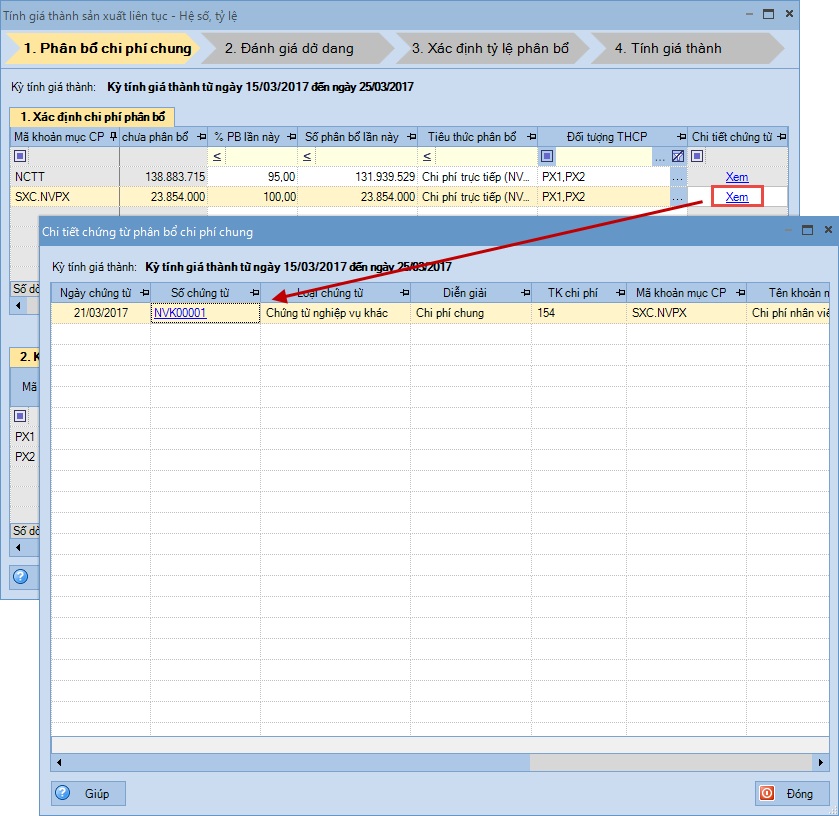Image resolution: width=839 pixels, height=816 pixels.
Task: Pin the Ngày chứng từ column in dialog
Action: (144, 293)
